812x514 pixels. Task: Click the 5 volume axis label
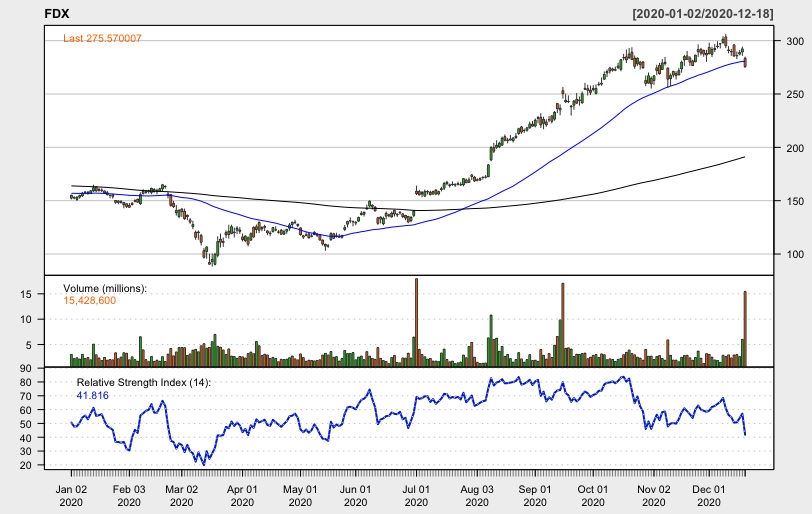(28, 345)
